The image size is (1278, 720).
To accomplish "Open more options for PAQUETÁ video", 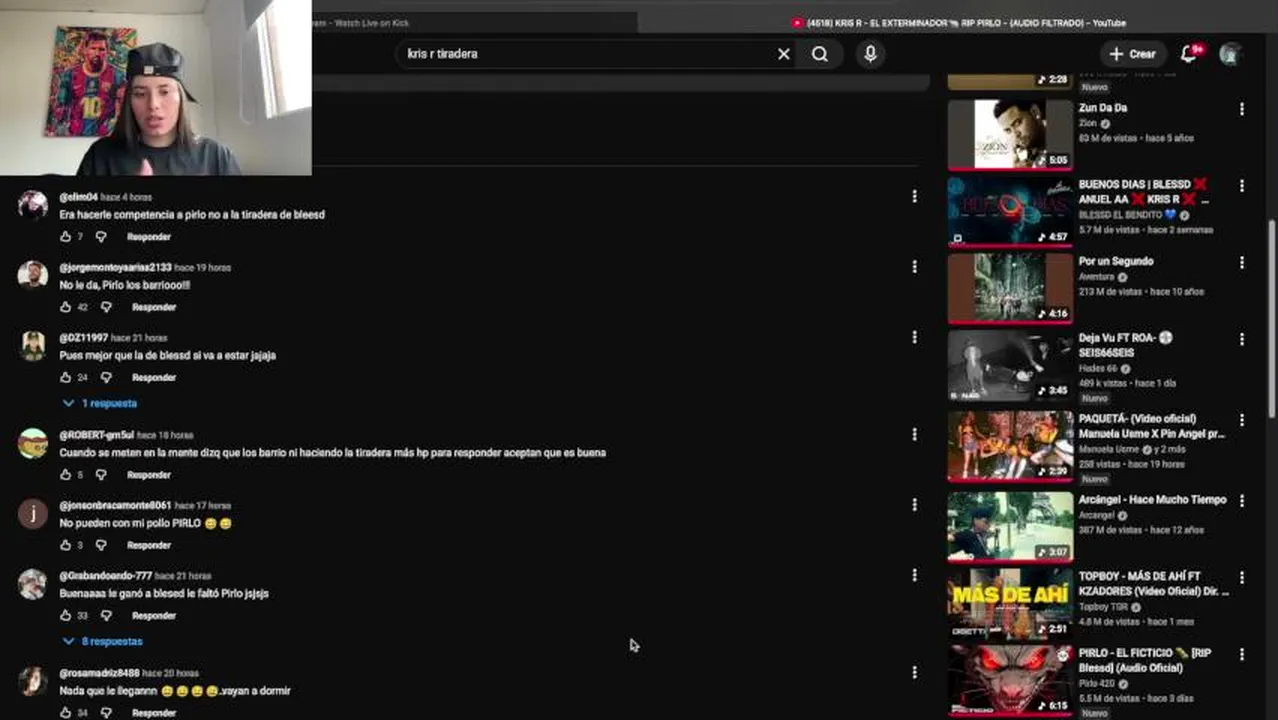I will (x=1242, y=420).
